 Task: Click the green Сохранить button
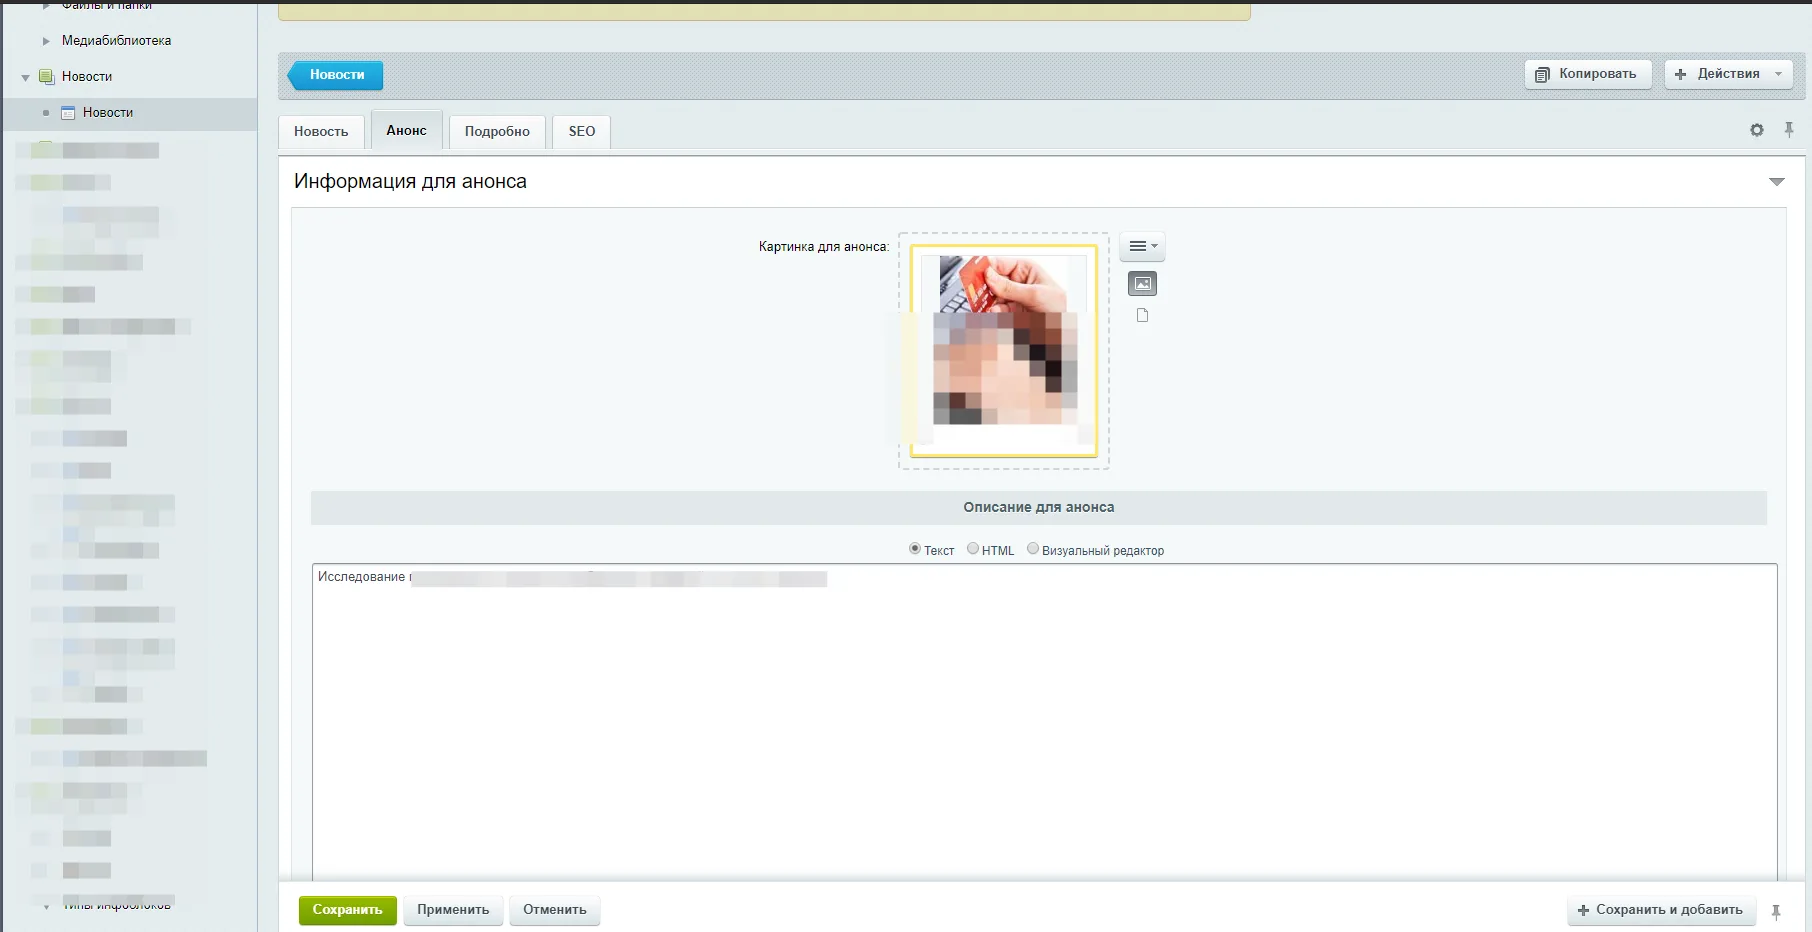pos(347,910)
